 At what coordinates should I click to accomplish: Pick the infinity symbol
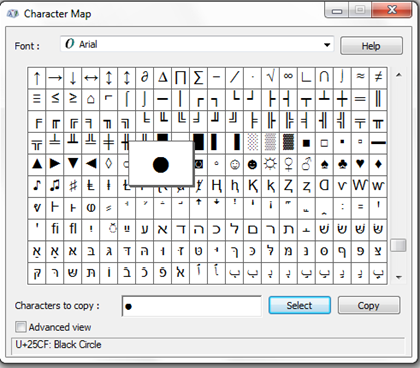click(288, 78)
